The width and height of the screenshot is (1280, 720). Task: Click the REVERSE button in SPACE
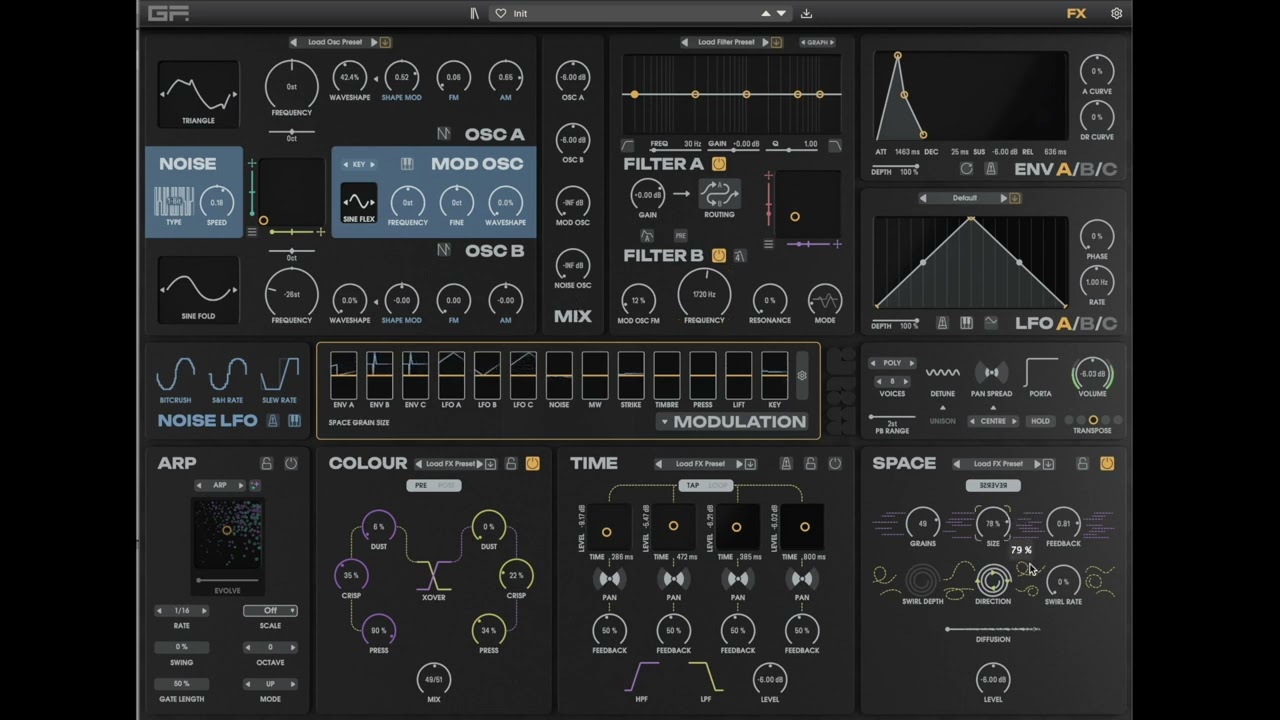point(993,486)
